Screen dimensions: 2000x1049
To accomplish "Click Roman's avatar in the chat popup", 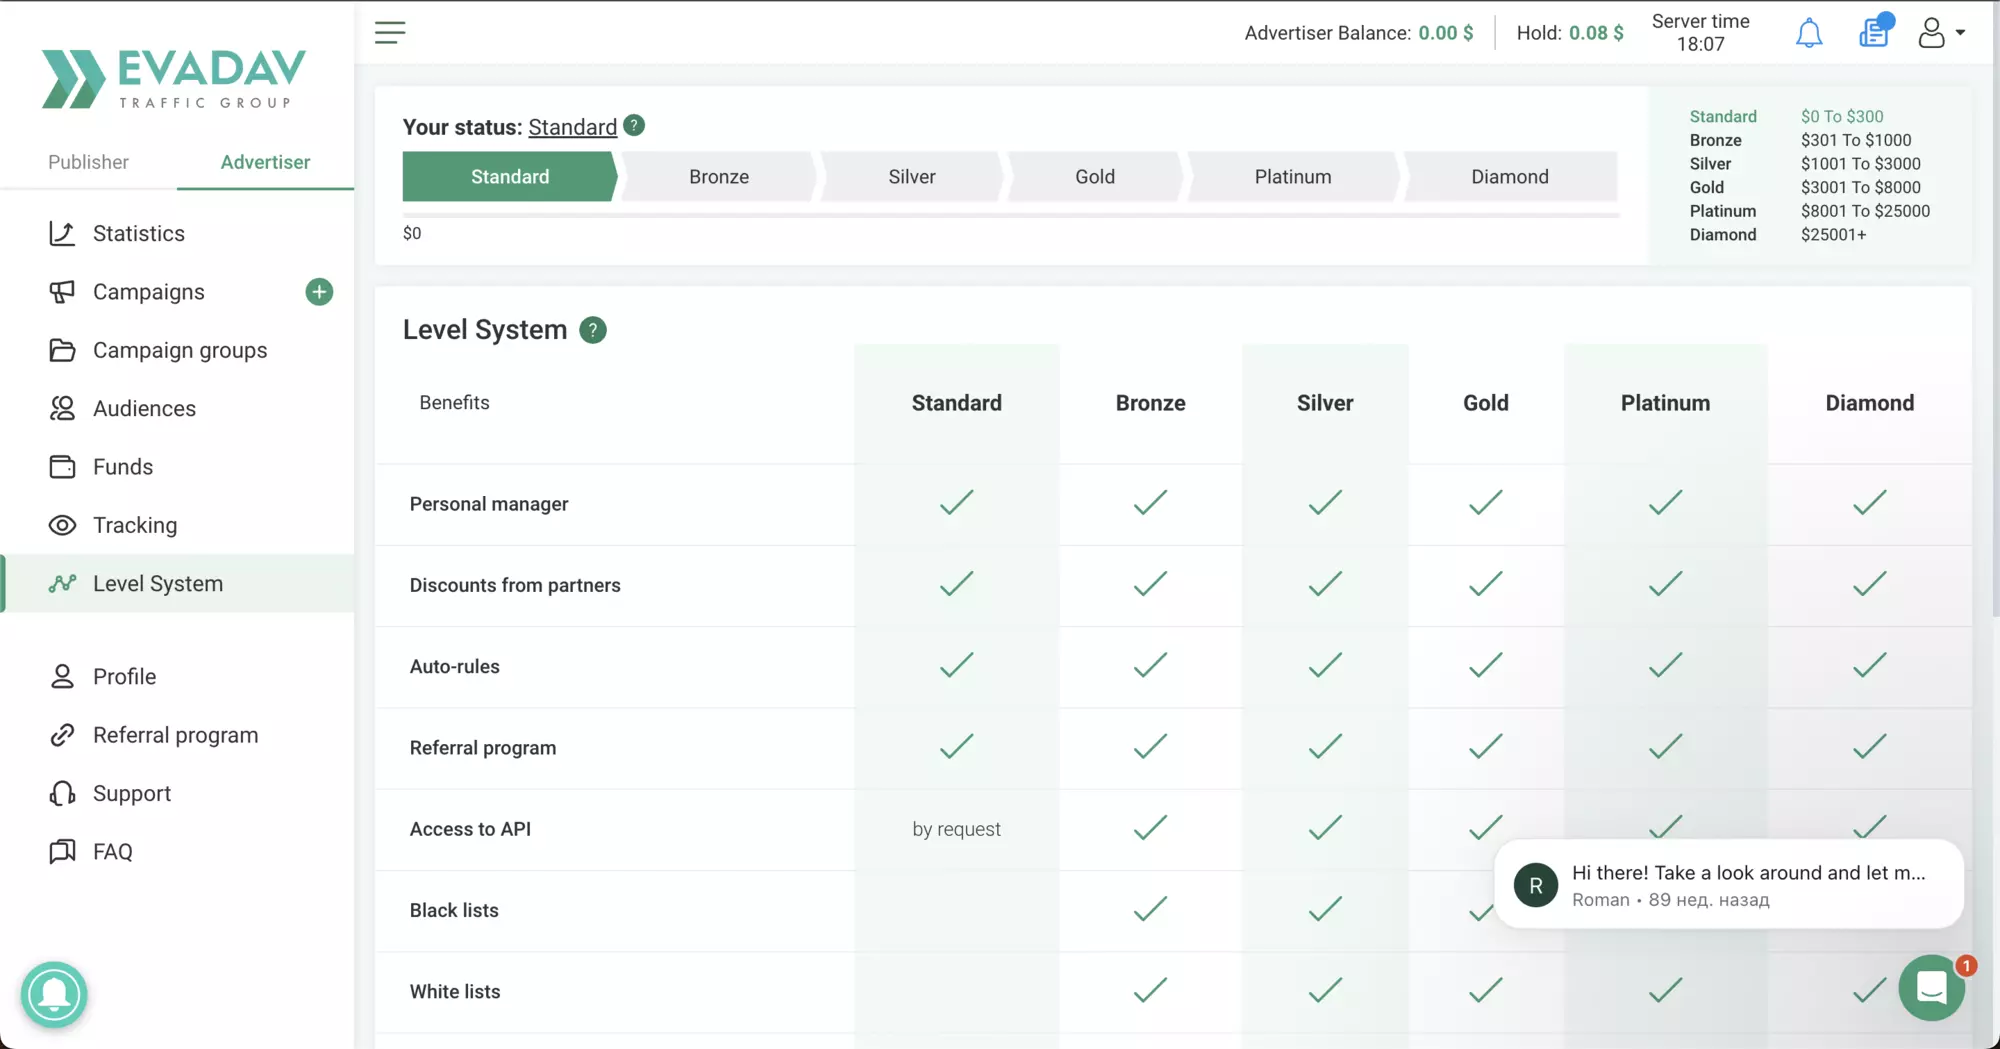I will [1536, 885].
